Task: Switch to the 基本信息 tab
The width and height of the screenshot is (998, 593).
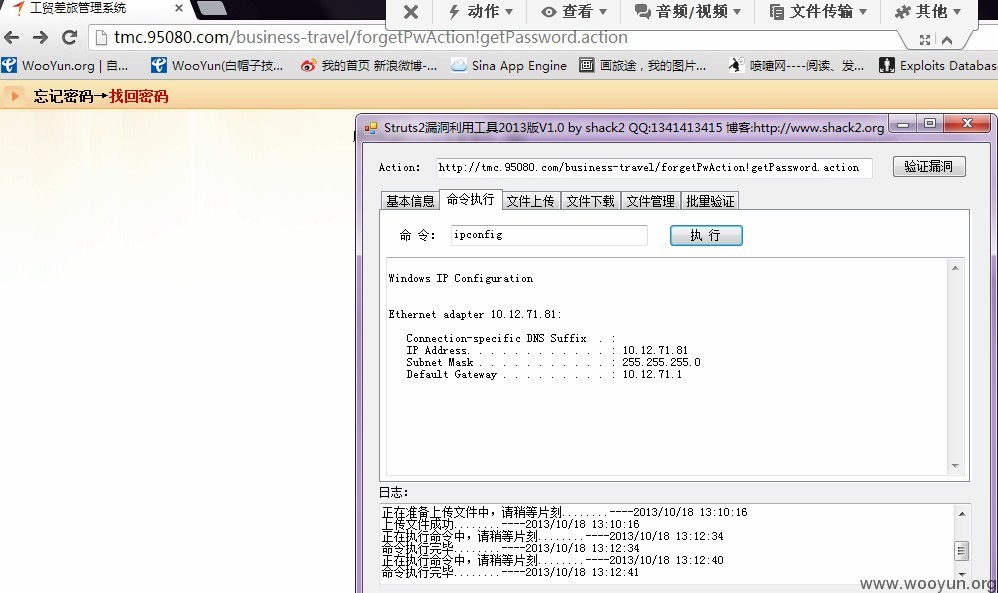Action: [x=410, y=201]
